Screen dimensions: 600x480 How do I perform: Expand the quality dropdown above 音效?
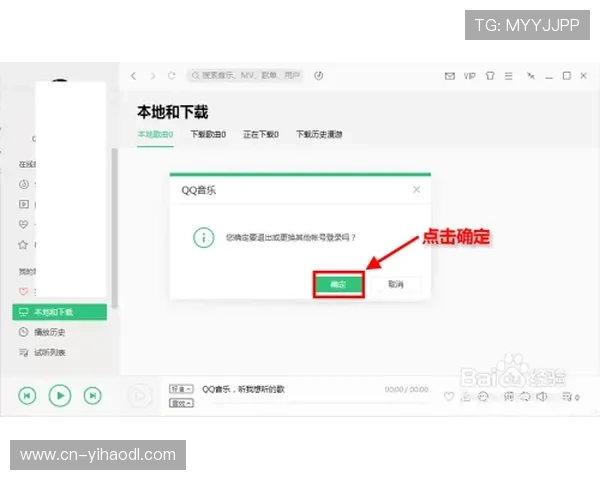pos(181,389)
